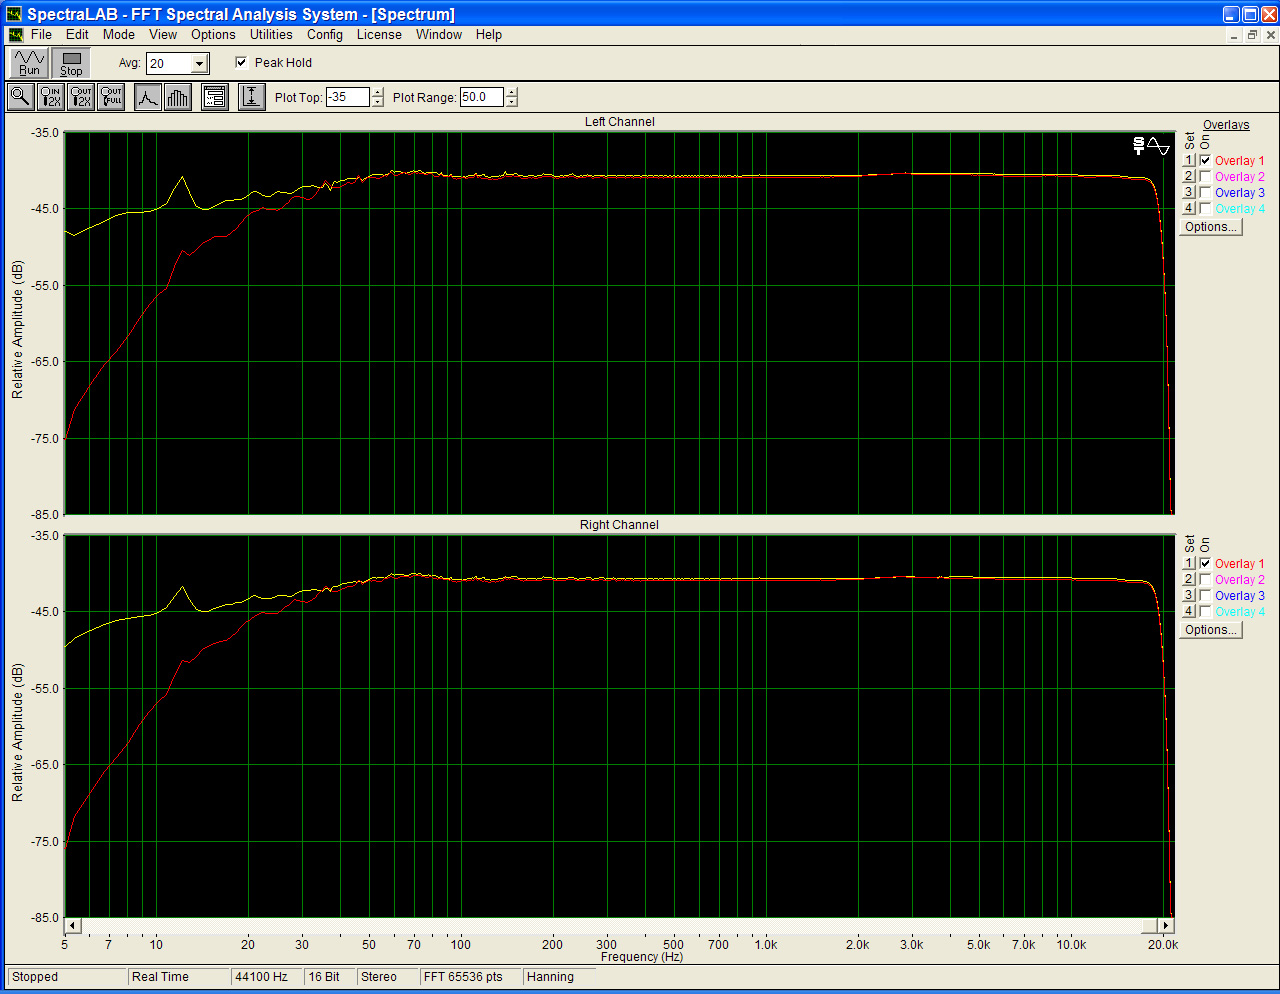Open the Utilities menu
The image size is (1280, 994).
pos(271,34)
